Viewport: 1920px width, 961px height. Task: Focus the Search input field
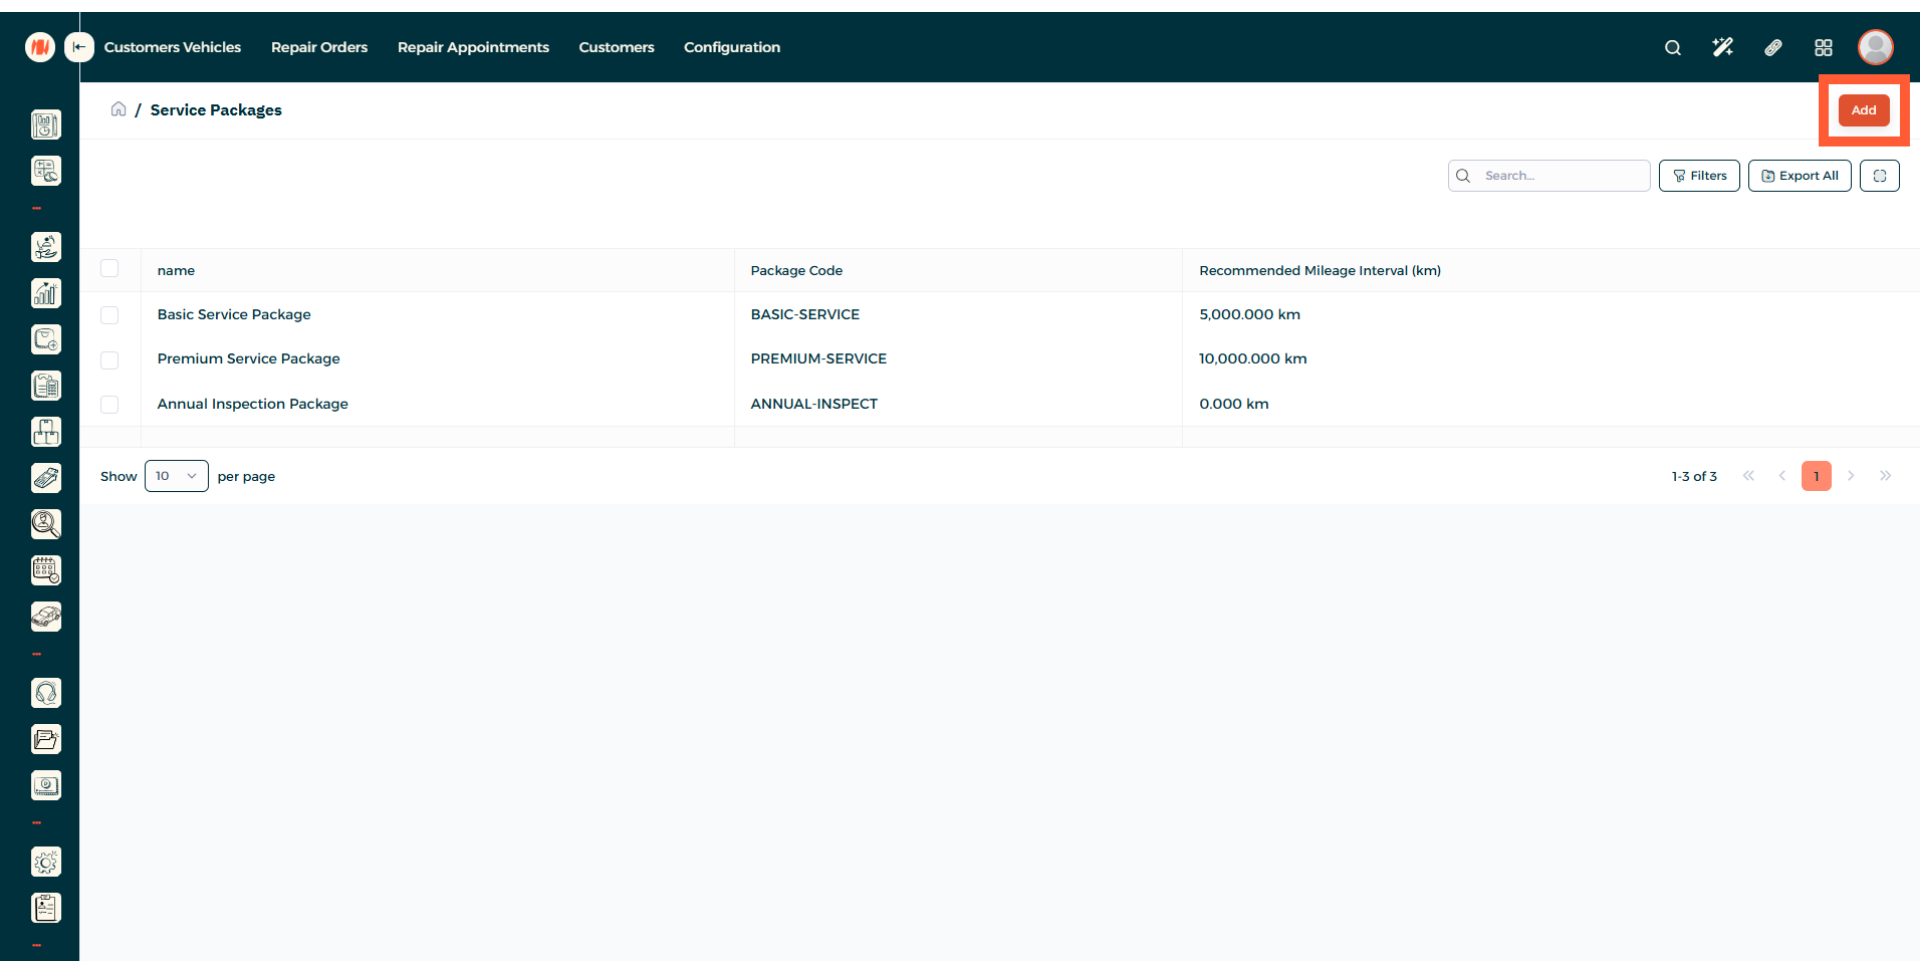(x=1560, y=176)
